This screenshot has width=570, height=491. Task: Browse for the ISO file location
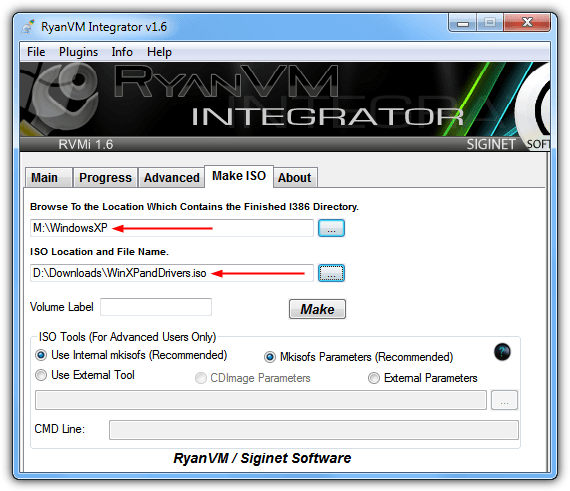tap(331, 273)
